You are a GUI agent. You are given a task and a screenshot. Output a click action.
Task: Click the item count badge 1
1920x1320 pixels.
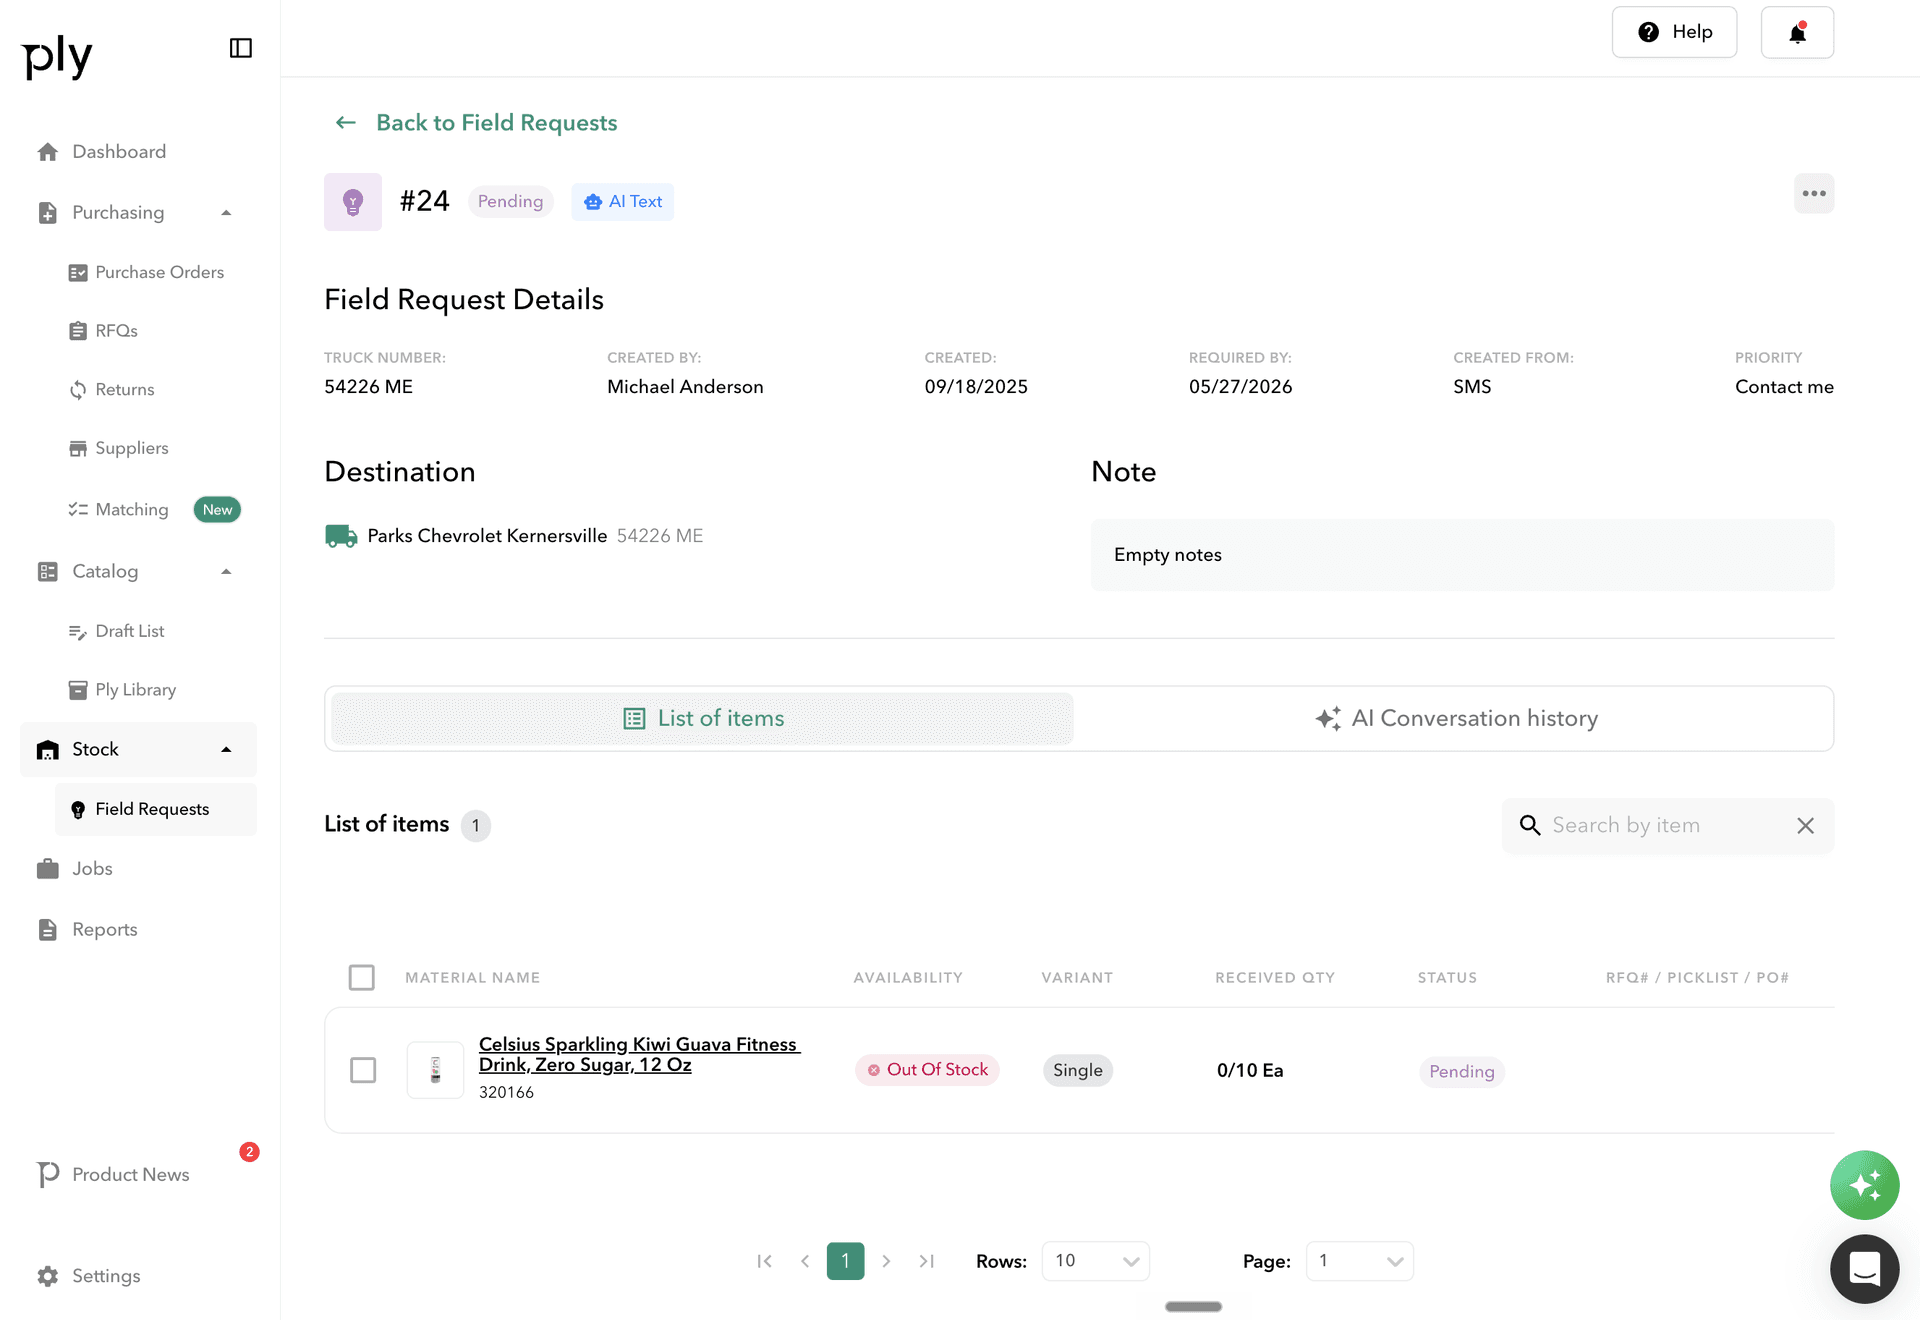coord(476,826)
